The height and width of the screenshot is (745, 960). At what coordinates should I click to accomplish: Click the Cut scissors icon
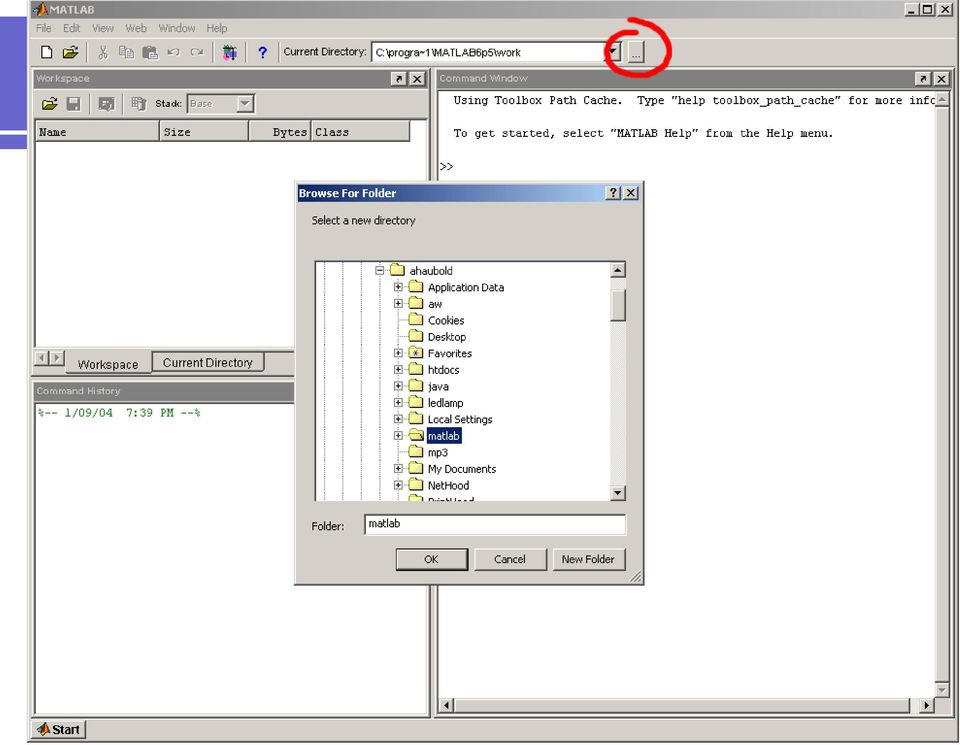[103, 53]
